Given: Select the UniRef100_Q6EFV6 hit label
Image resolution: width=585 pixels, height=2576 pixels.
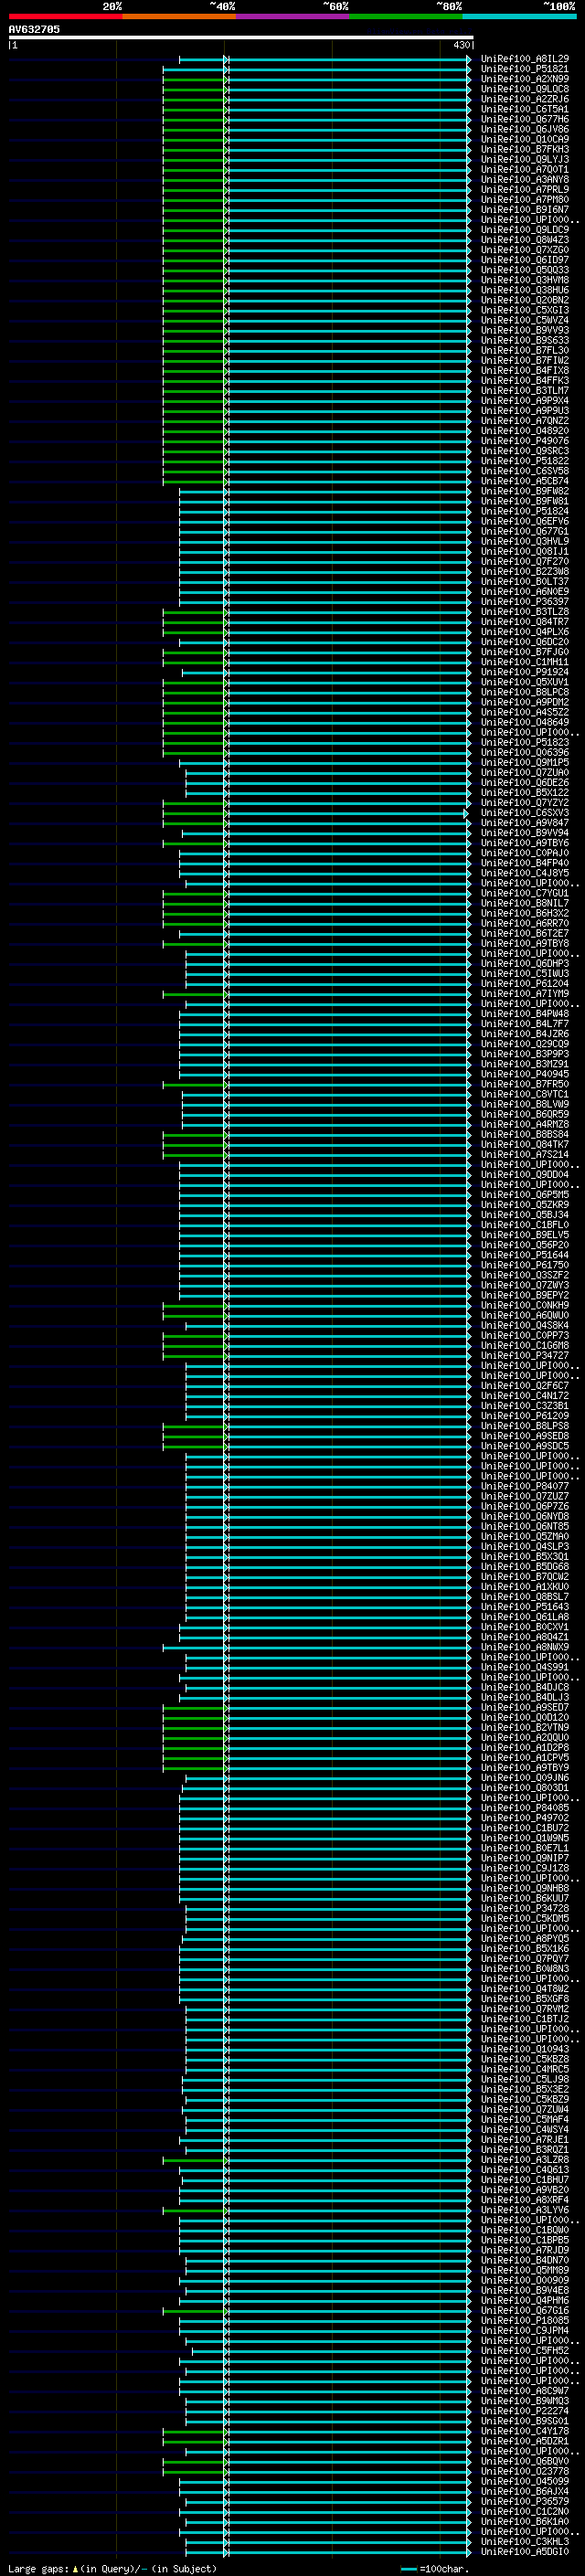Looking at the screenshot, I should tap(524, 521).
